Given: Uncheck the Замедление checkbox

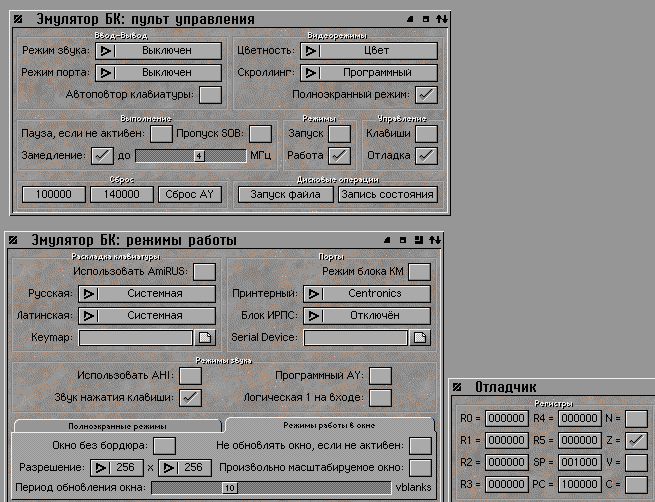Looking at the screenshot, I should [102, 156].
